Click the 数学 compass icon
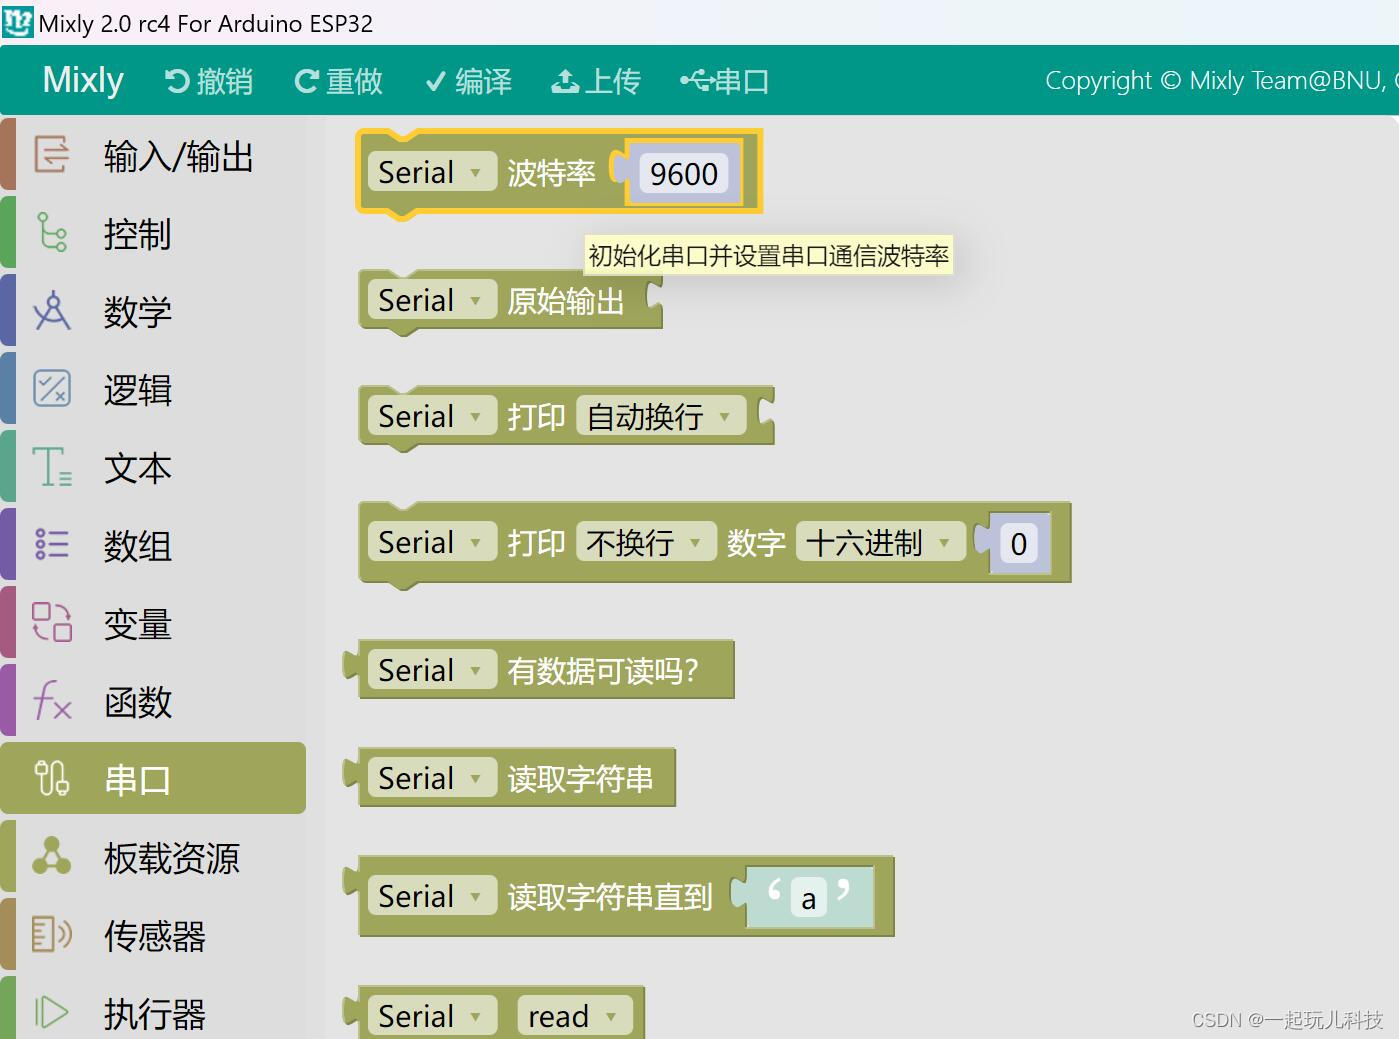This screenshot has width=1399, height=1039. coord(51,311)
